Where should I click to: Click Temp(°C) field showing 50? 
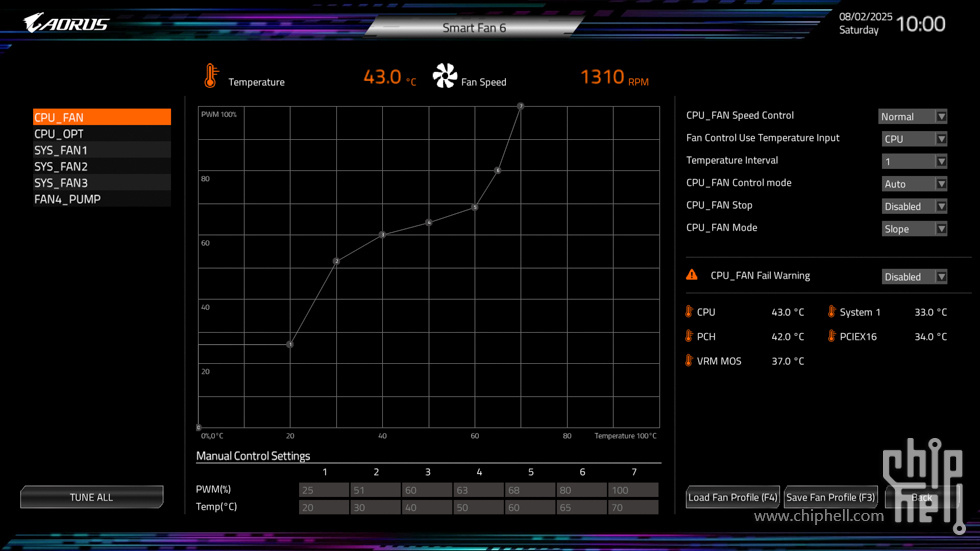pos(479,507)
